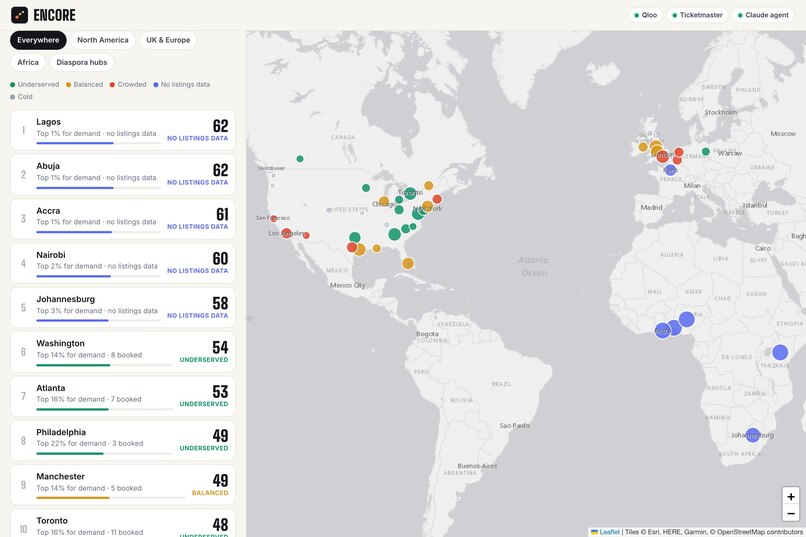
Task: Click the Qloo status pill
Action: coord(646,15)
